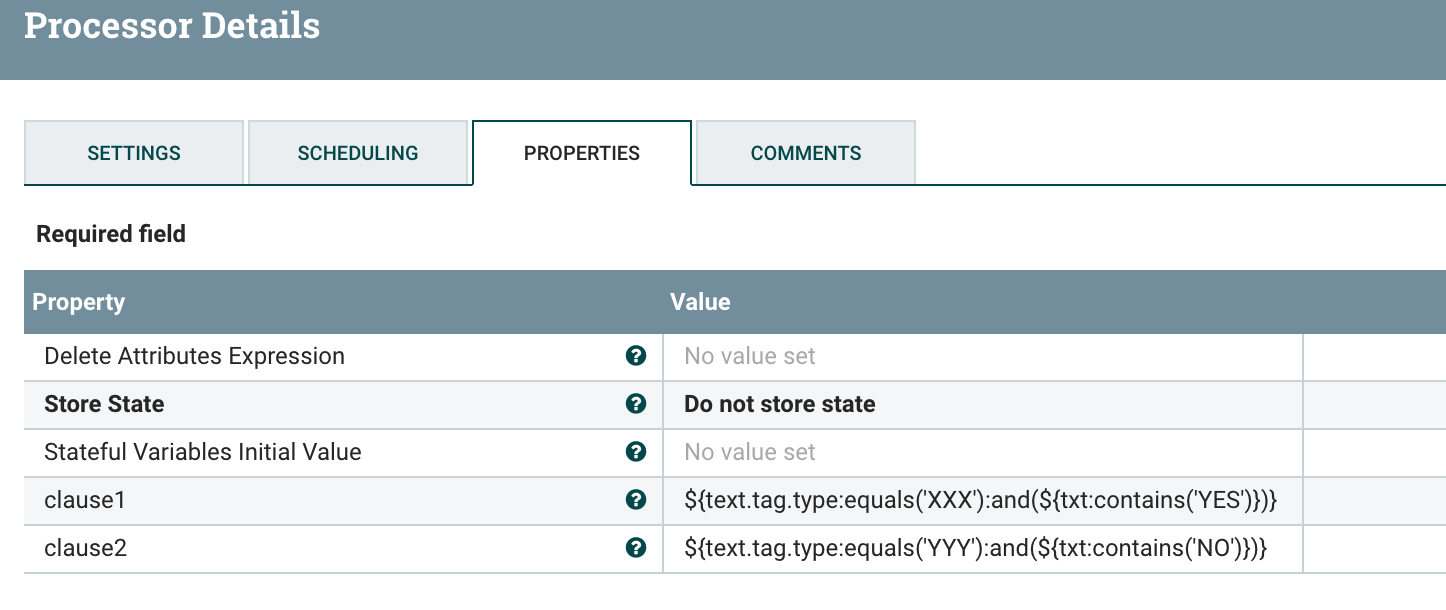Viewport: 1446px width, 610px height.
Task: Click help icon next to clause1
Action: click(x=635, y=500)
